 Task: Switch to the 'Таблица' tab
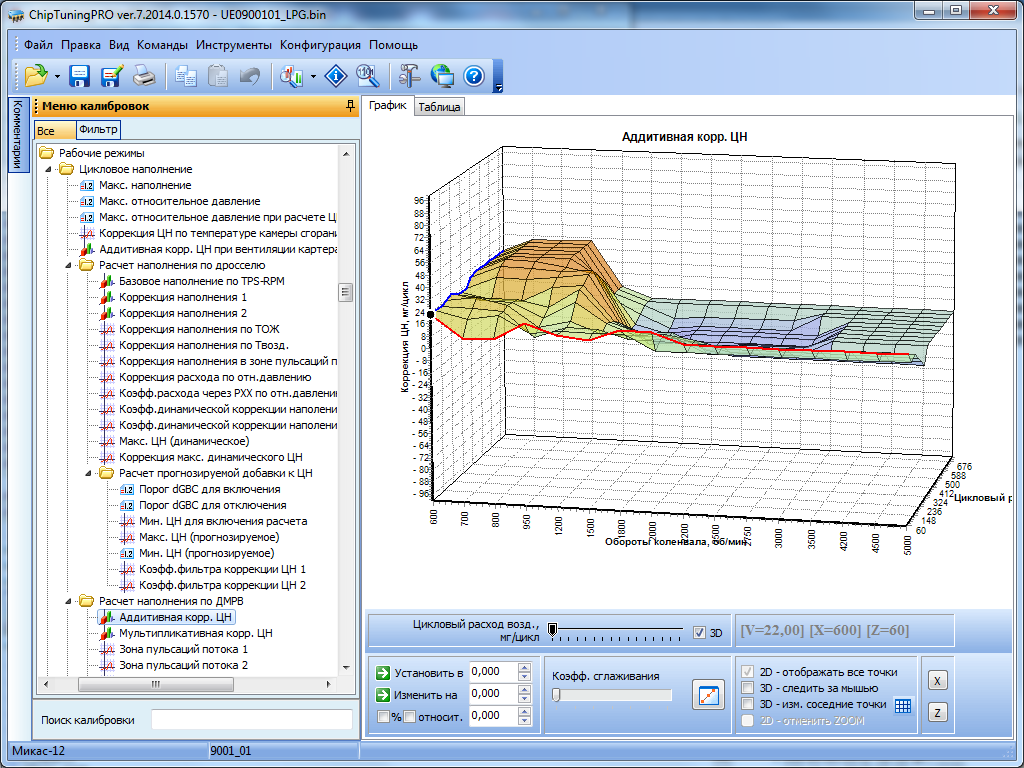pos(440,107)
